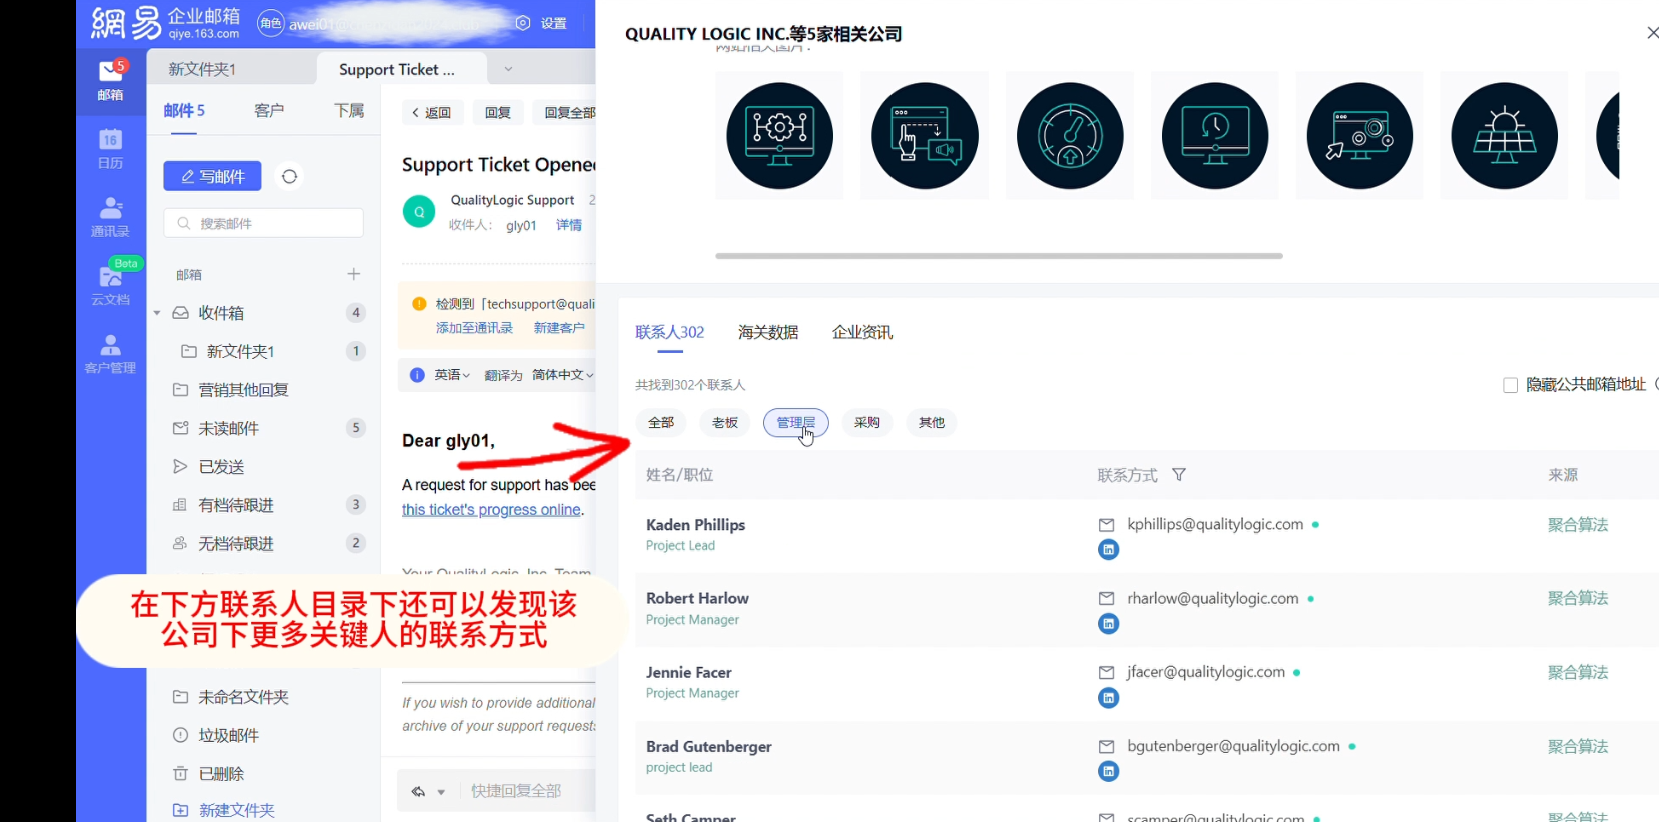This screenshot has width=1659, height=822.
Task: Click the gear-monitor service thumbnail
Action: [779, 136]
